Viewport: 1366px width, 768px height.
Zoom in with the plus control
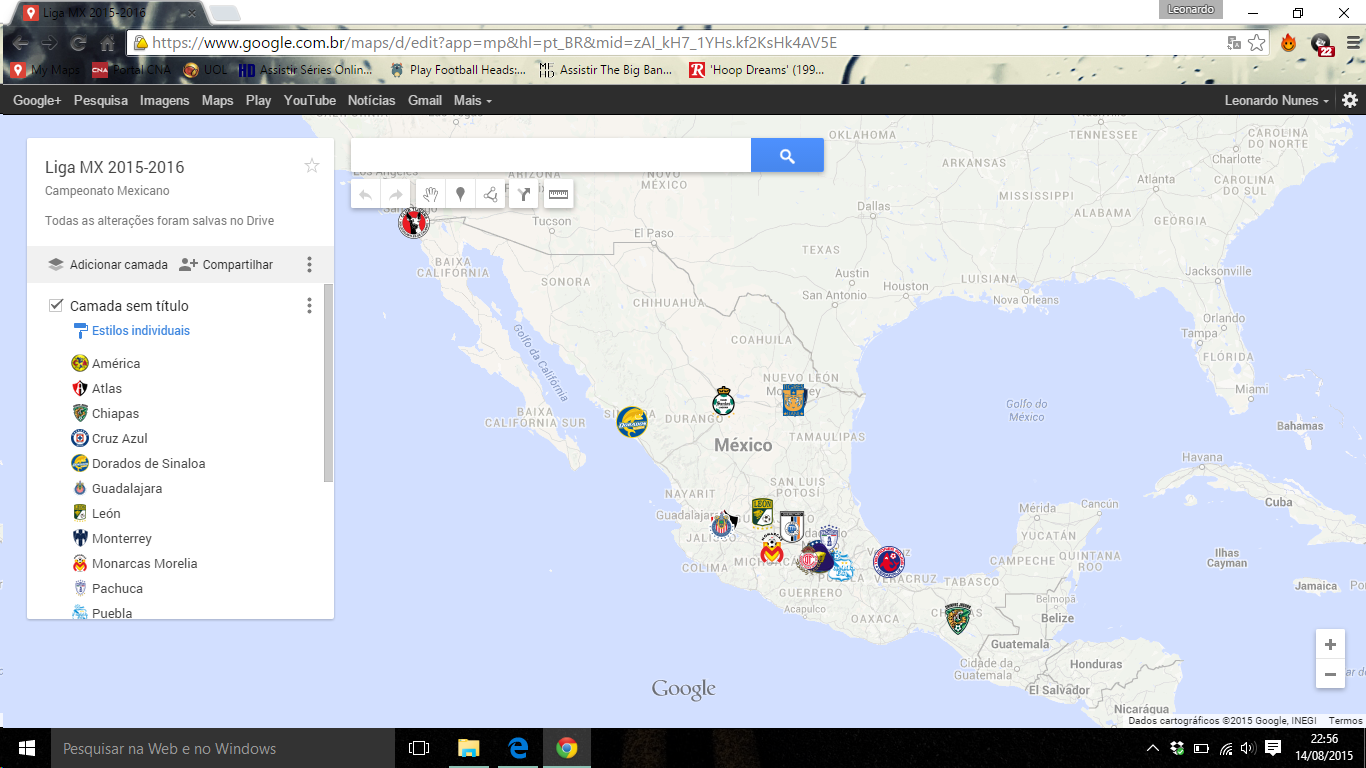(x=1329, y=644)
